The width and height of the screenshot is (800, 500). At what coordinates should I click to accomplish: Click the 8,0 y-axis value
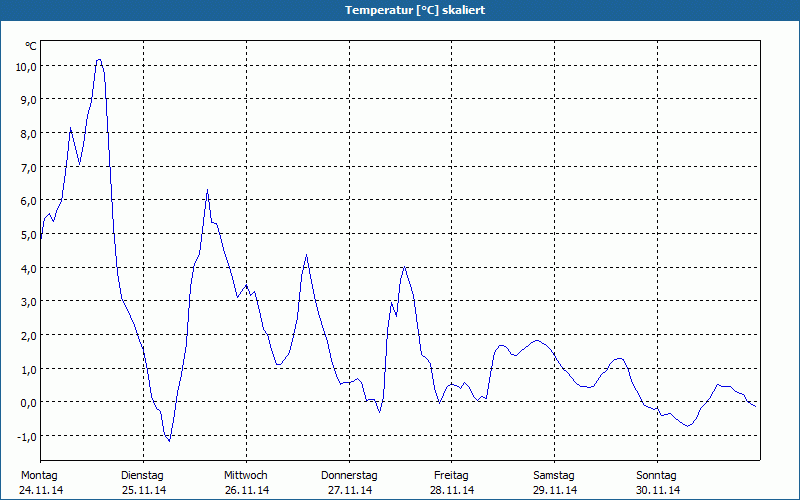(x=29, y=134)
